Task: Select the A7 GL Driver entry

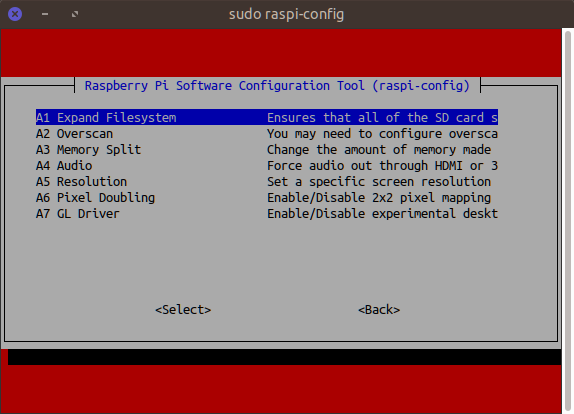Action: (267, 214)
